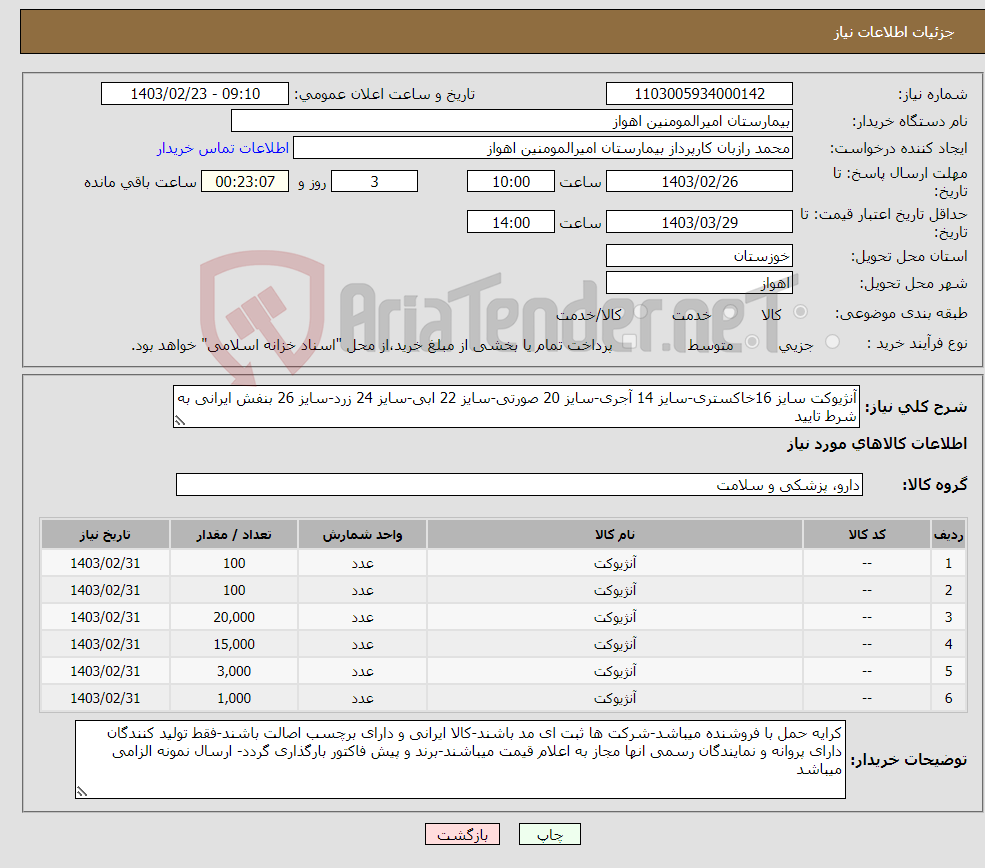Click the need number field 1103005934000142

(699, 94)
